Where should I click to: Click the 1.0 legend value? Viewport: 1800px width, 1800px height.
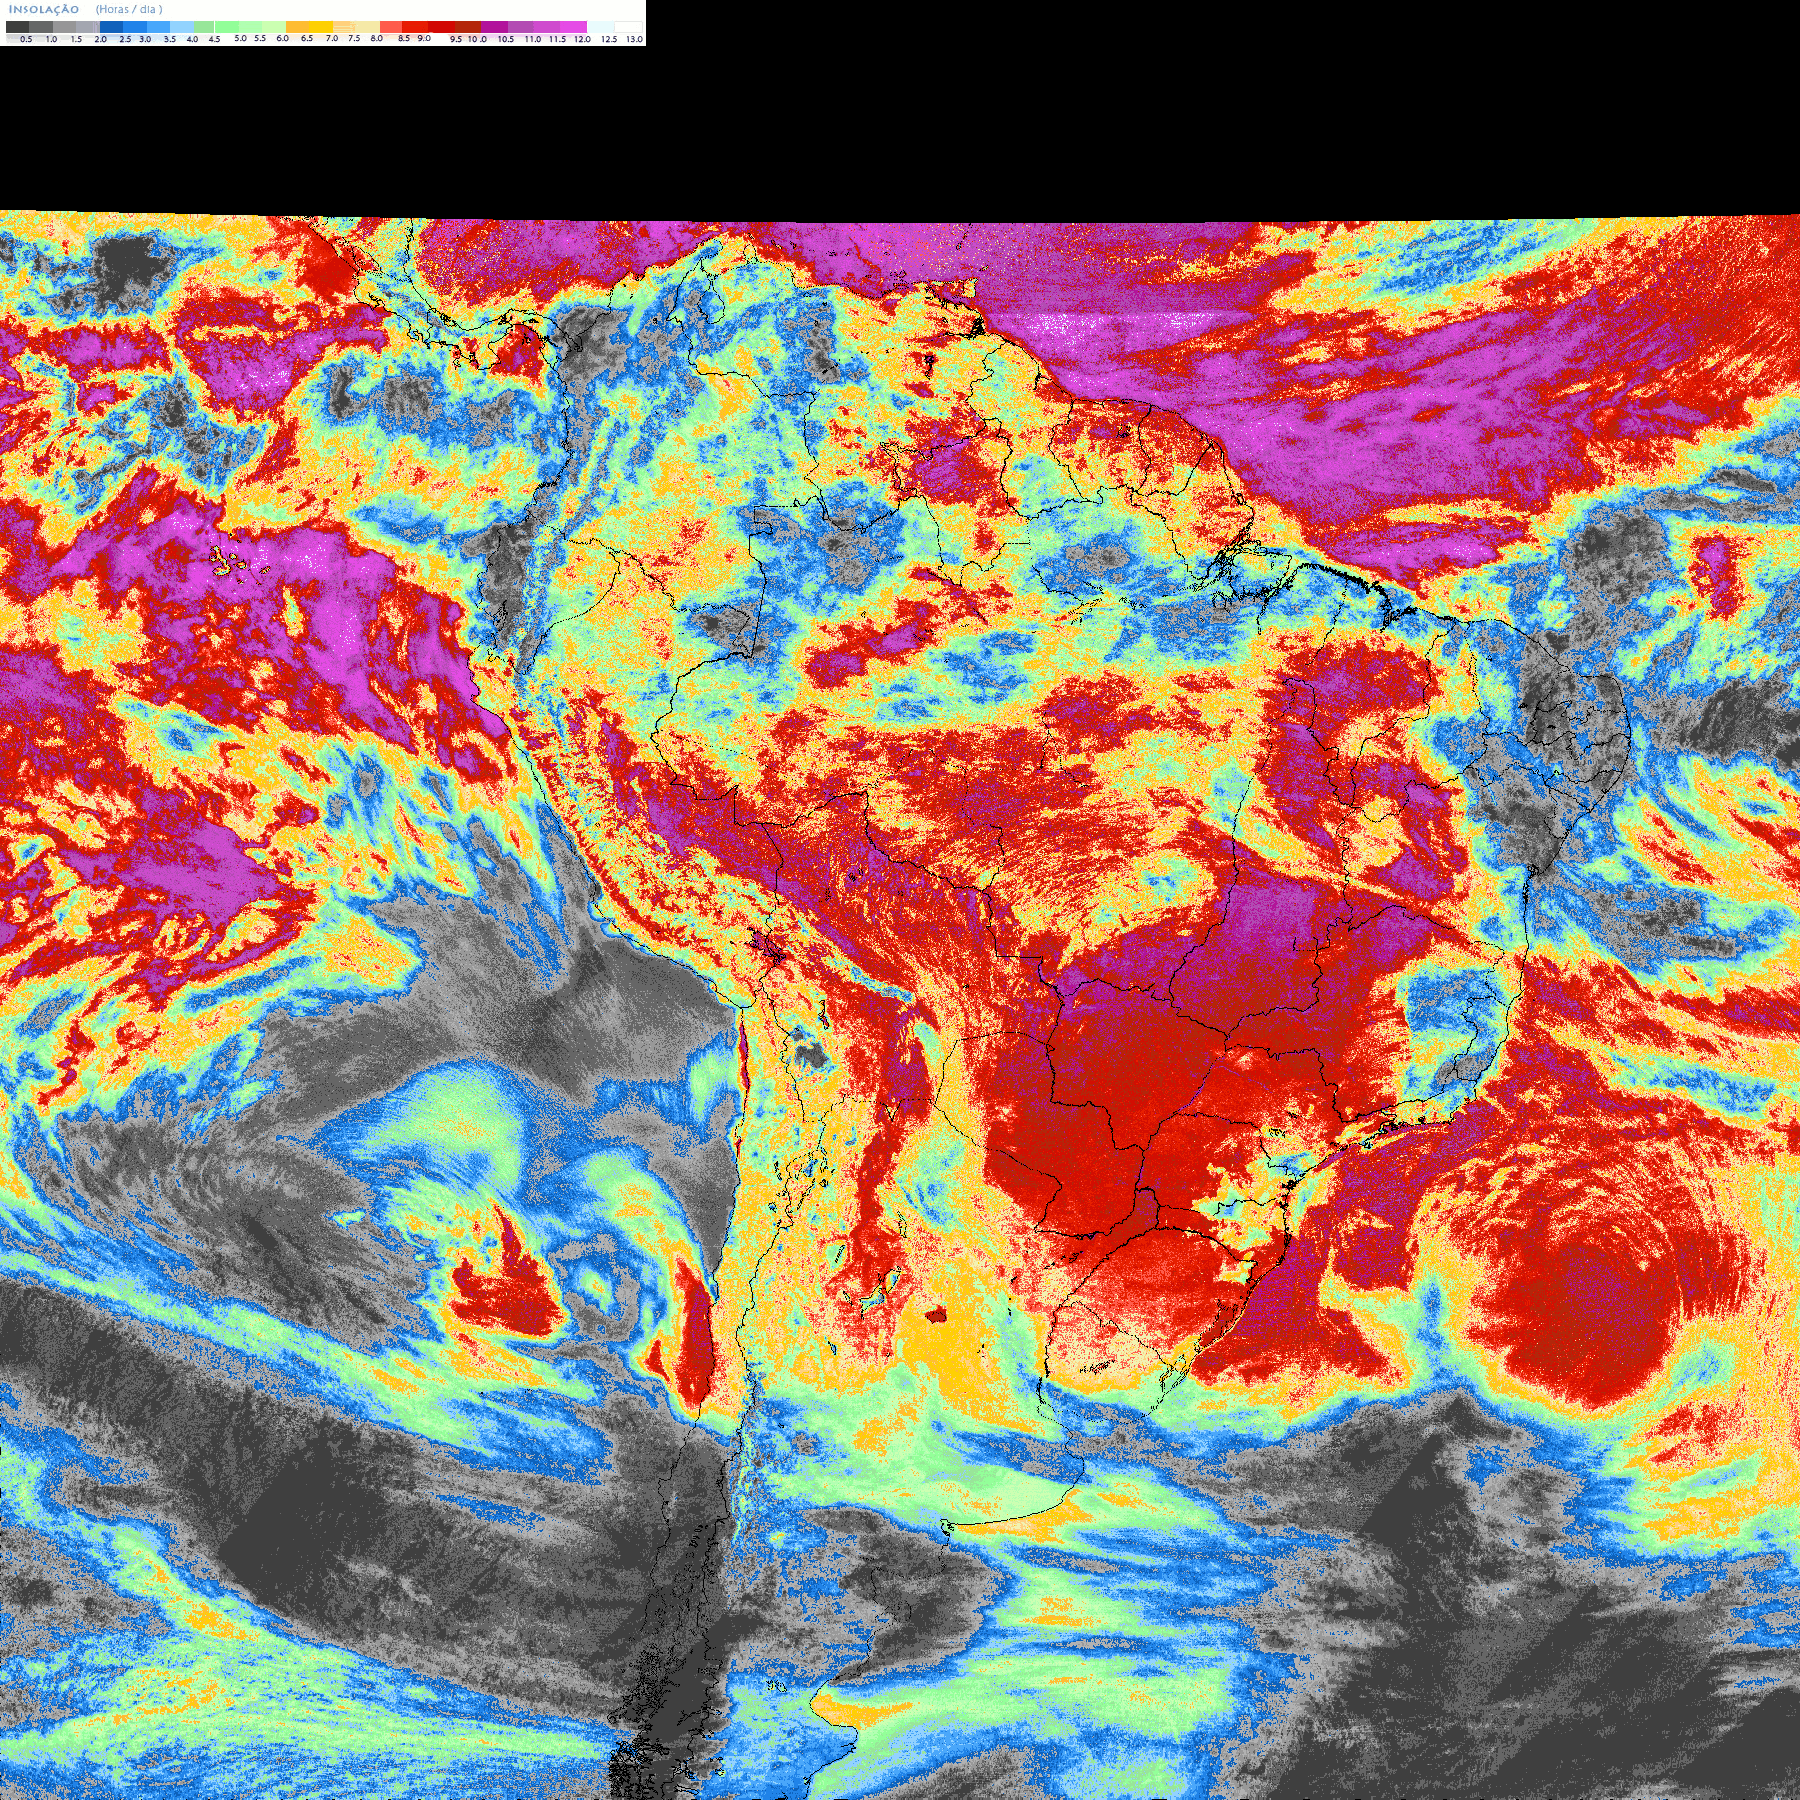(51, 39)
